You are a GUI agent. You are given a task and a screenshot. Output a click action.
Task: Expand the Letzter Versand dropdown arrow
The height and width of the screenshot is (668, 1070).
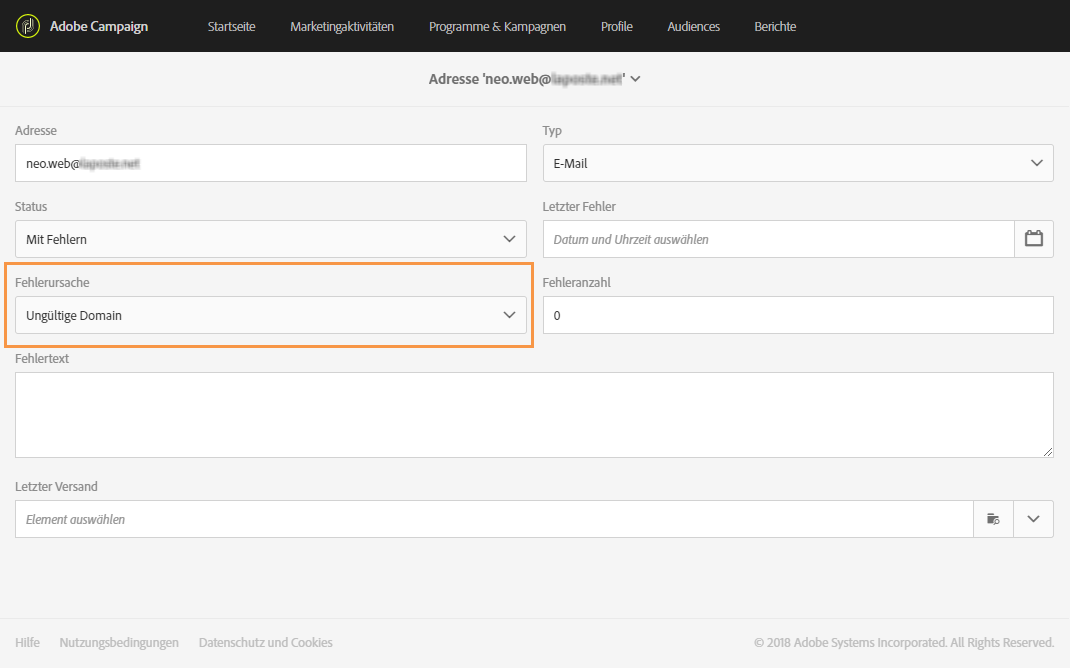pos(1033,519)
